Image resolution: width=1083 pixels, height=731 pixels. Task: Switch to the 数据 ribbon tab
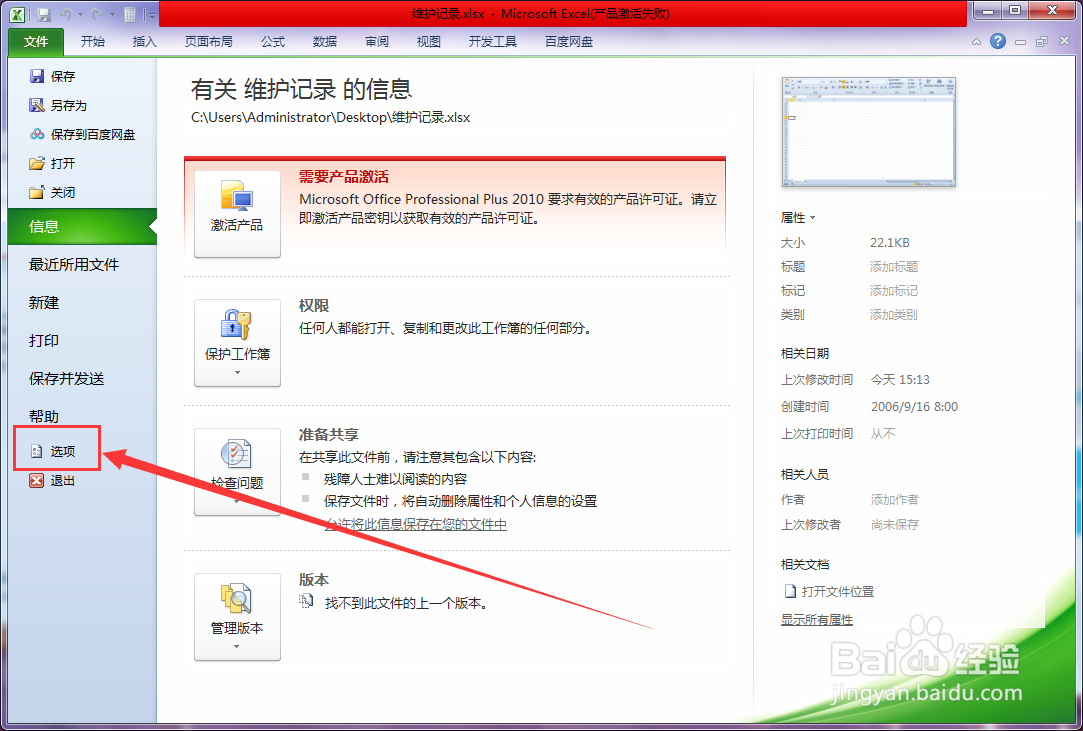325,41
